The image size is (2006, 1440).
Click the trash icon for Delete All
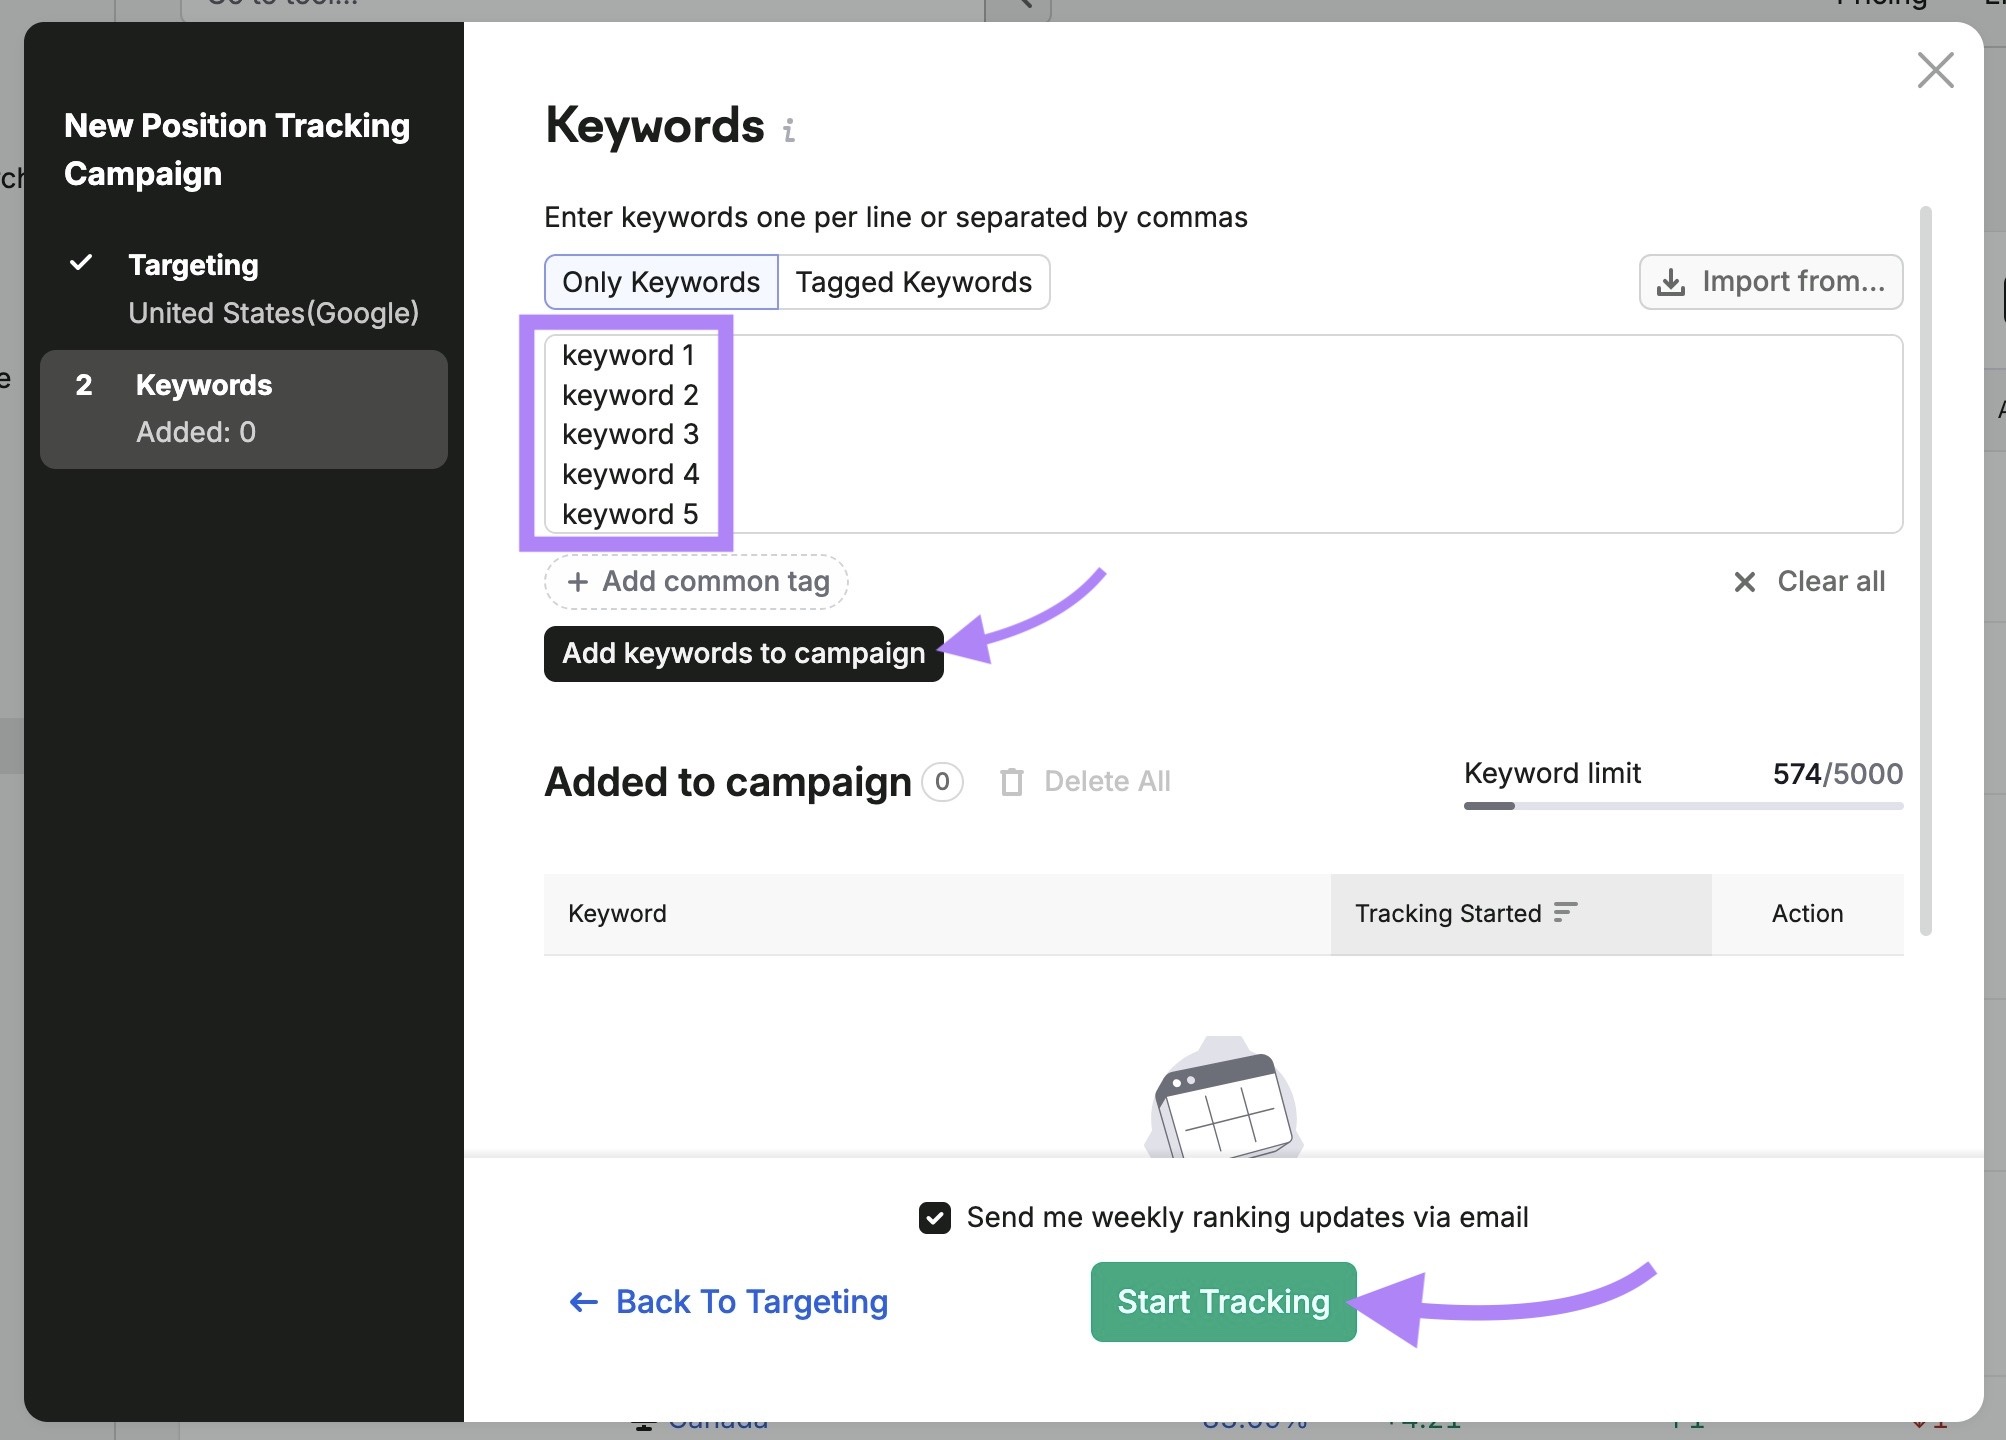pyautogui.click(x=1011, y=782)
